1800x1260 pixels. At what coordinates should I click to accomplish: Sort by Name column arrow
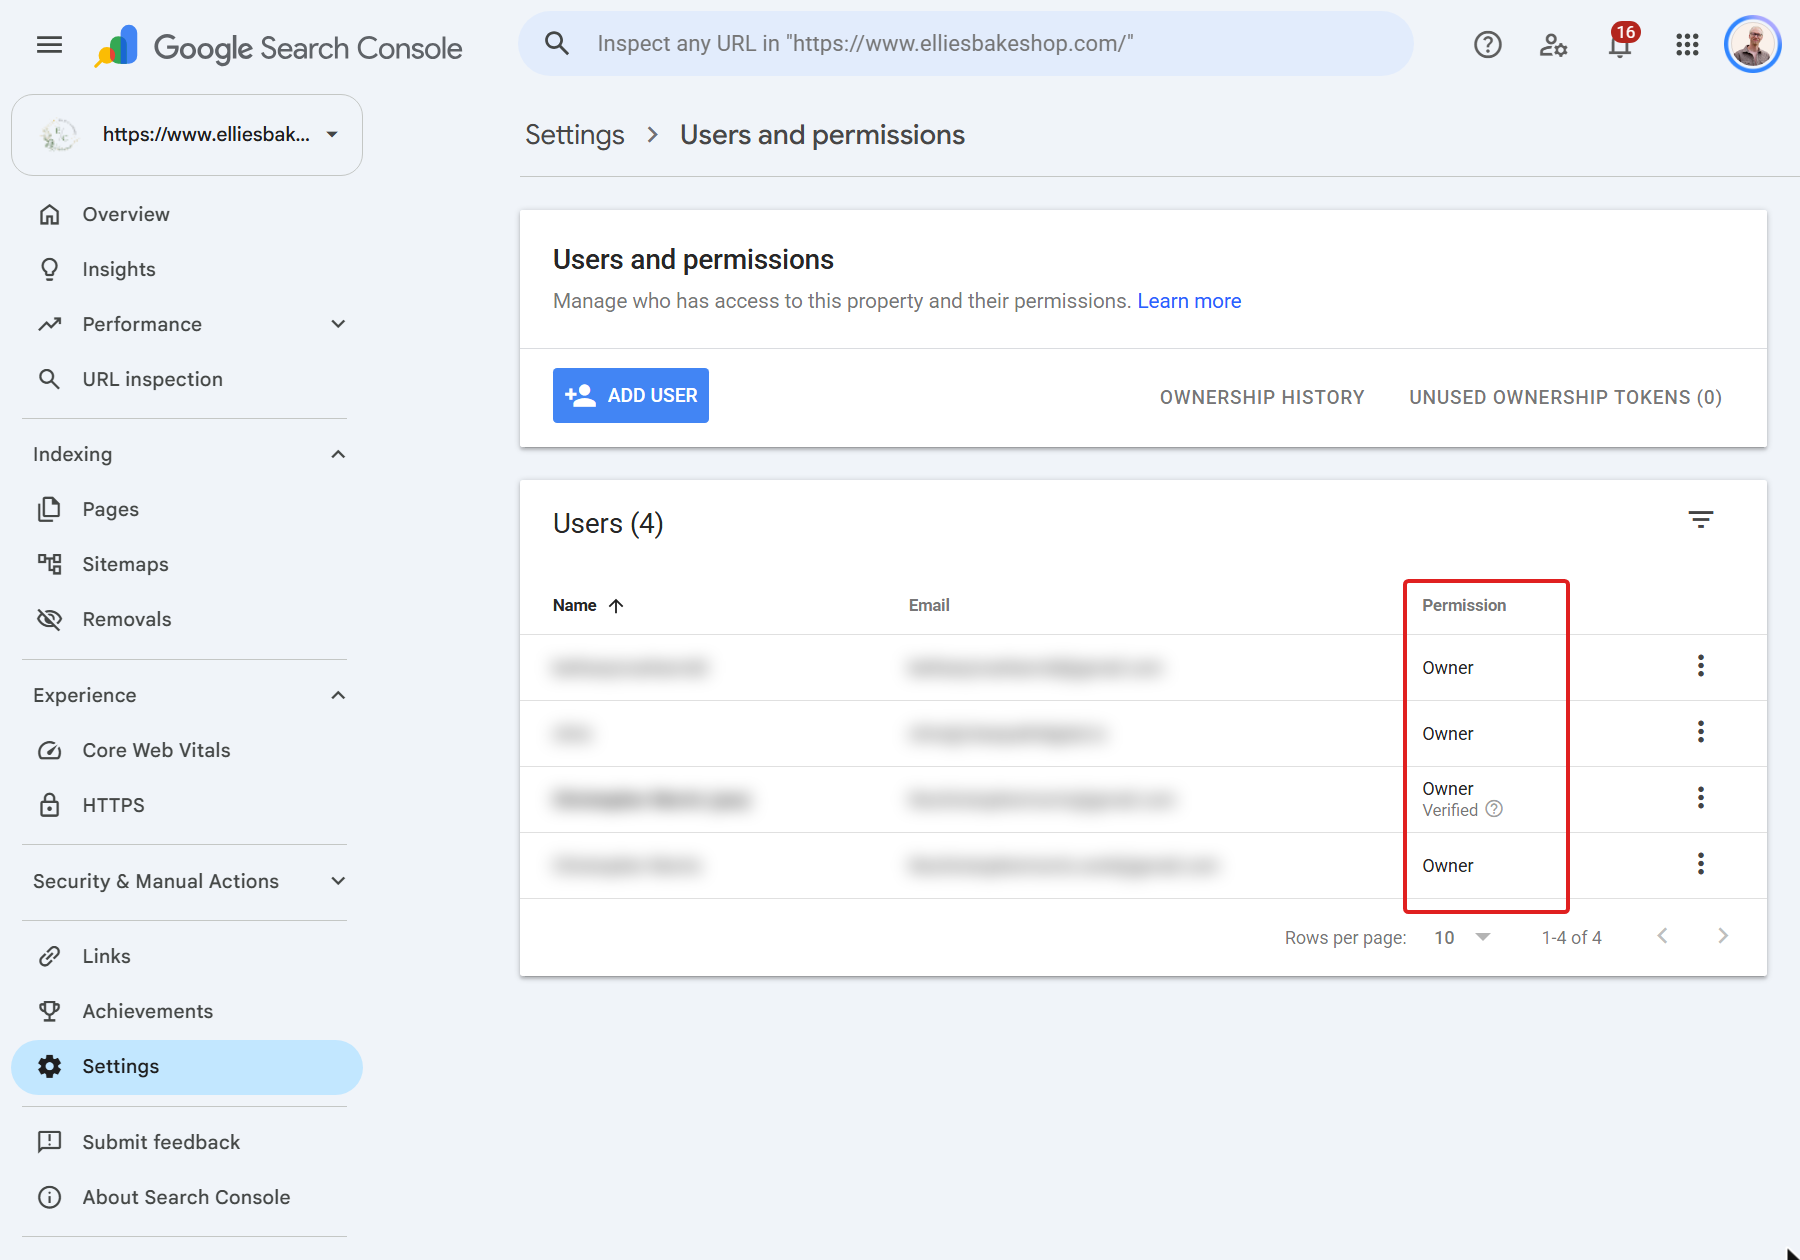tap(616, 605)
